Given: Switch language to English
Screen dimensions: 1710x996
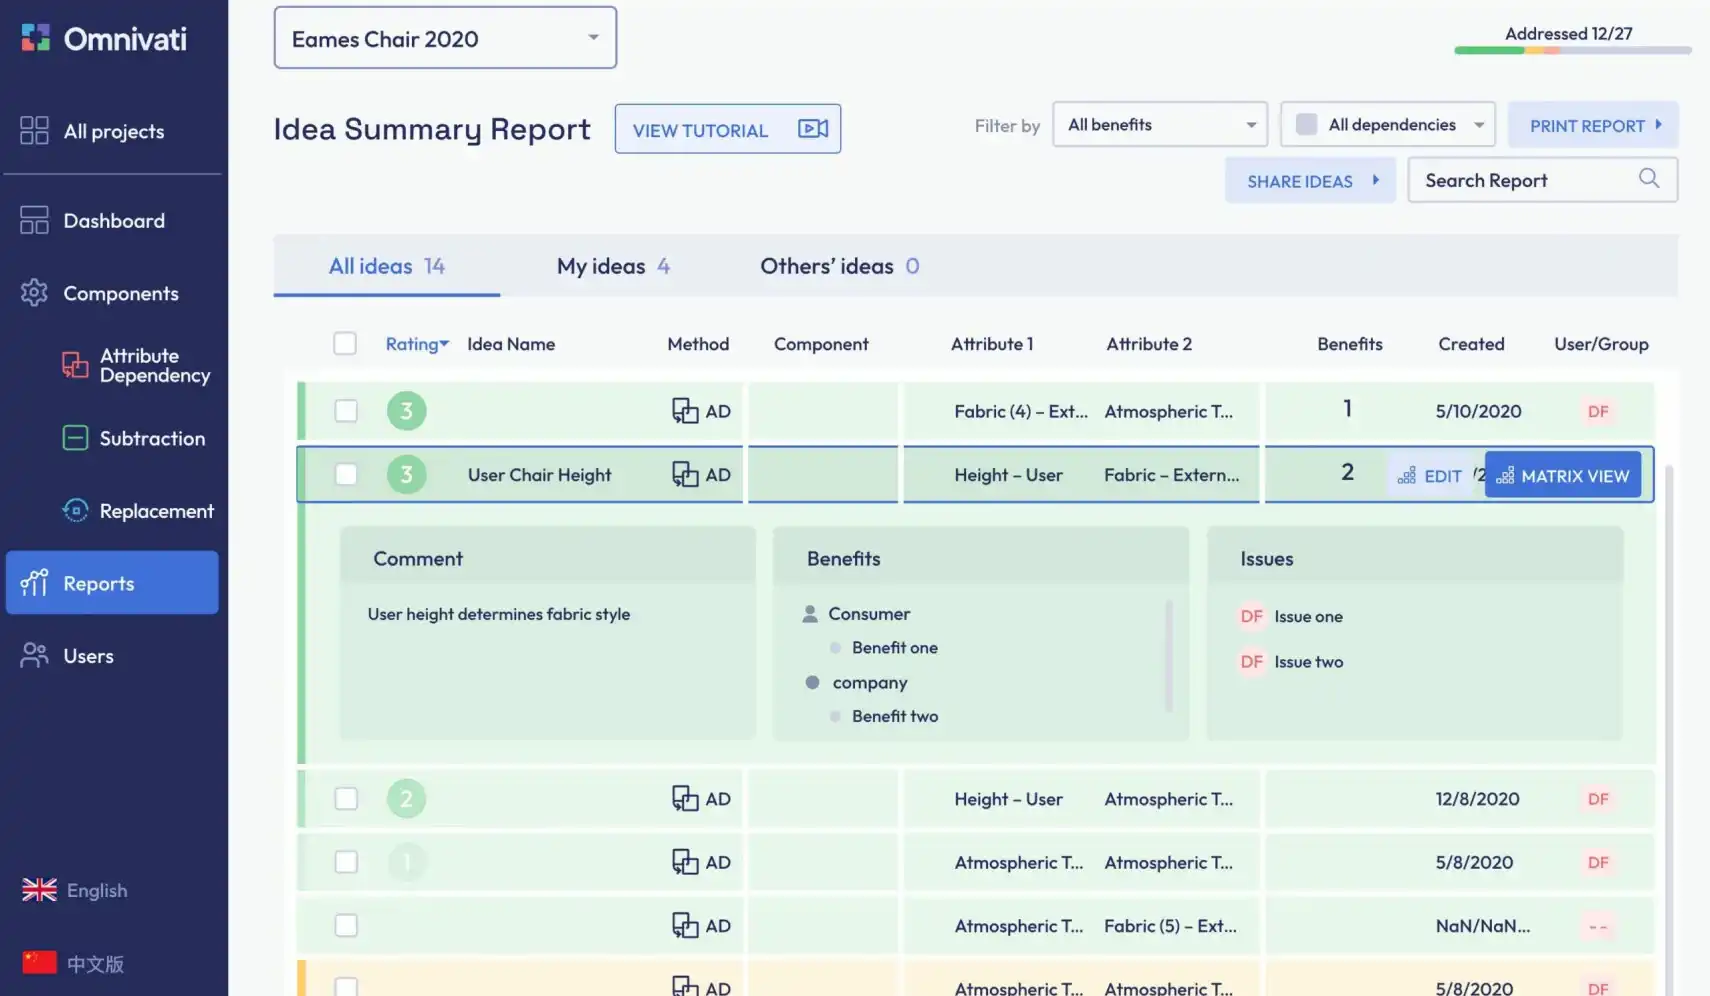Looking at the screenshot, I should (x=75, y=890).
